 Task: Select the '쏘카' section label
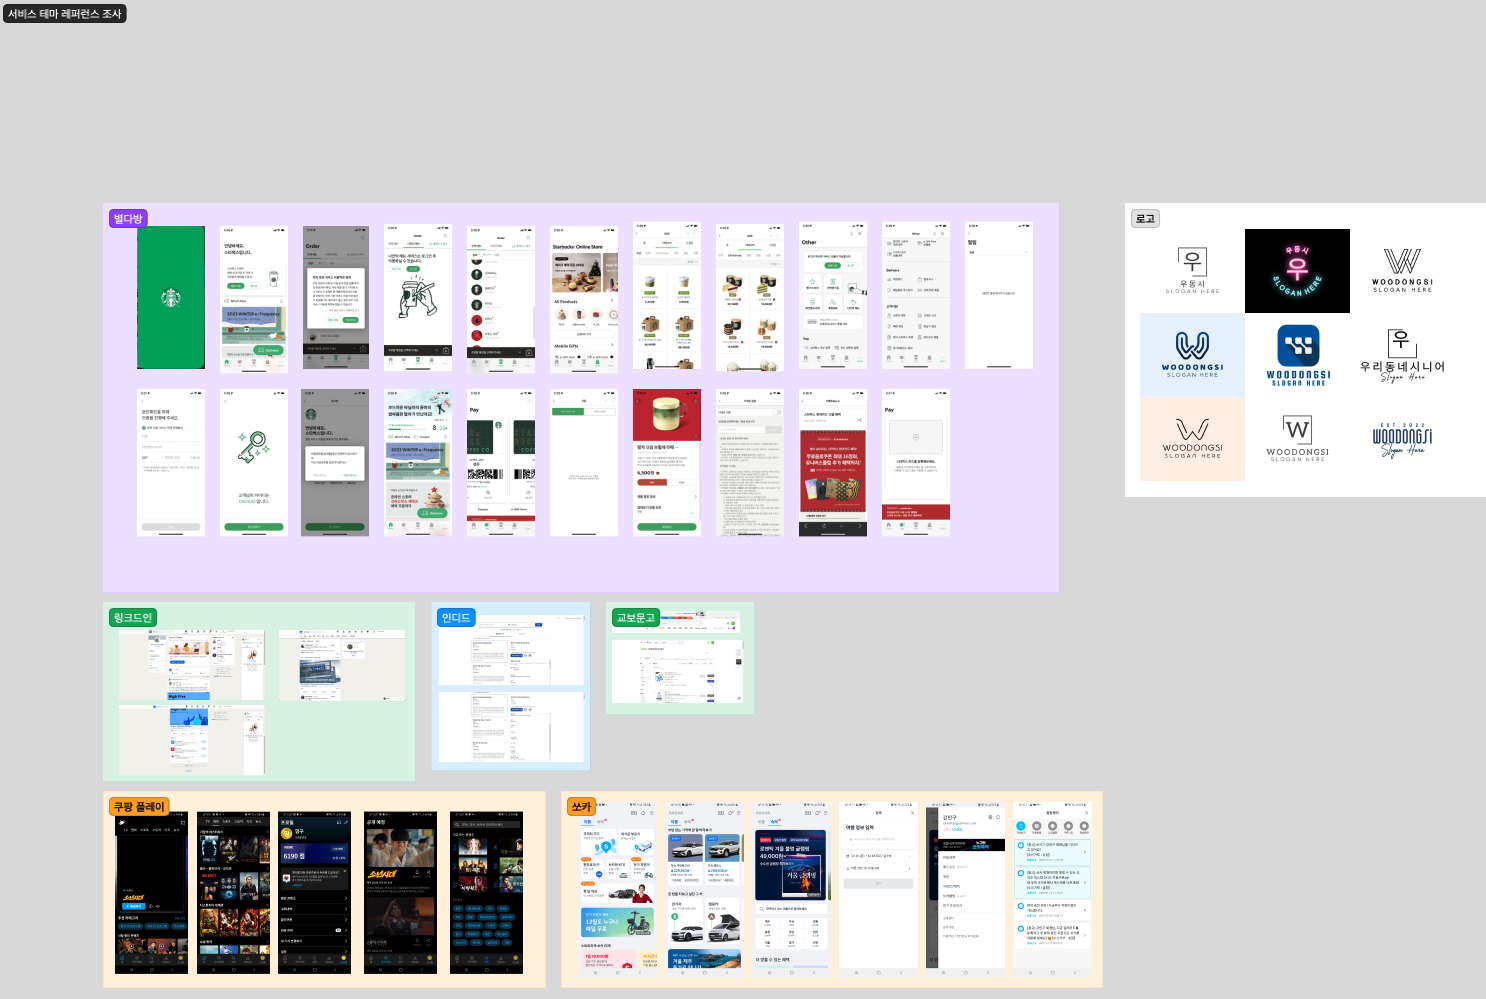coord(581,806)
